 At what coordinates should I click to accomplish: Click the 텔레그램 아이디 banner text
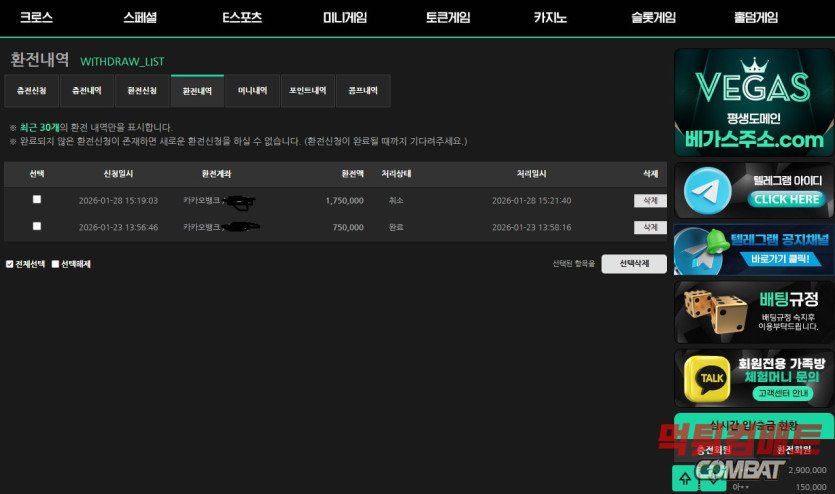(788, 180)
